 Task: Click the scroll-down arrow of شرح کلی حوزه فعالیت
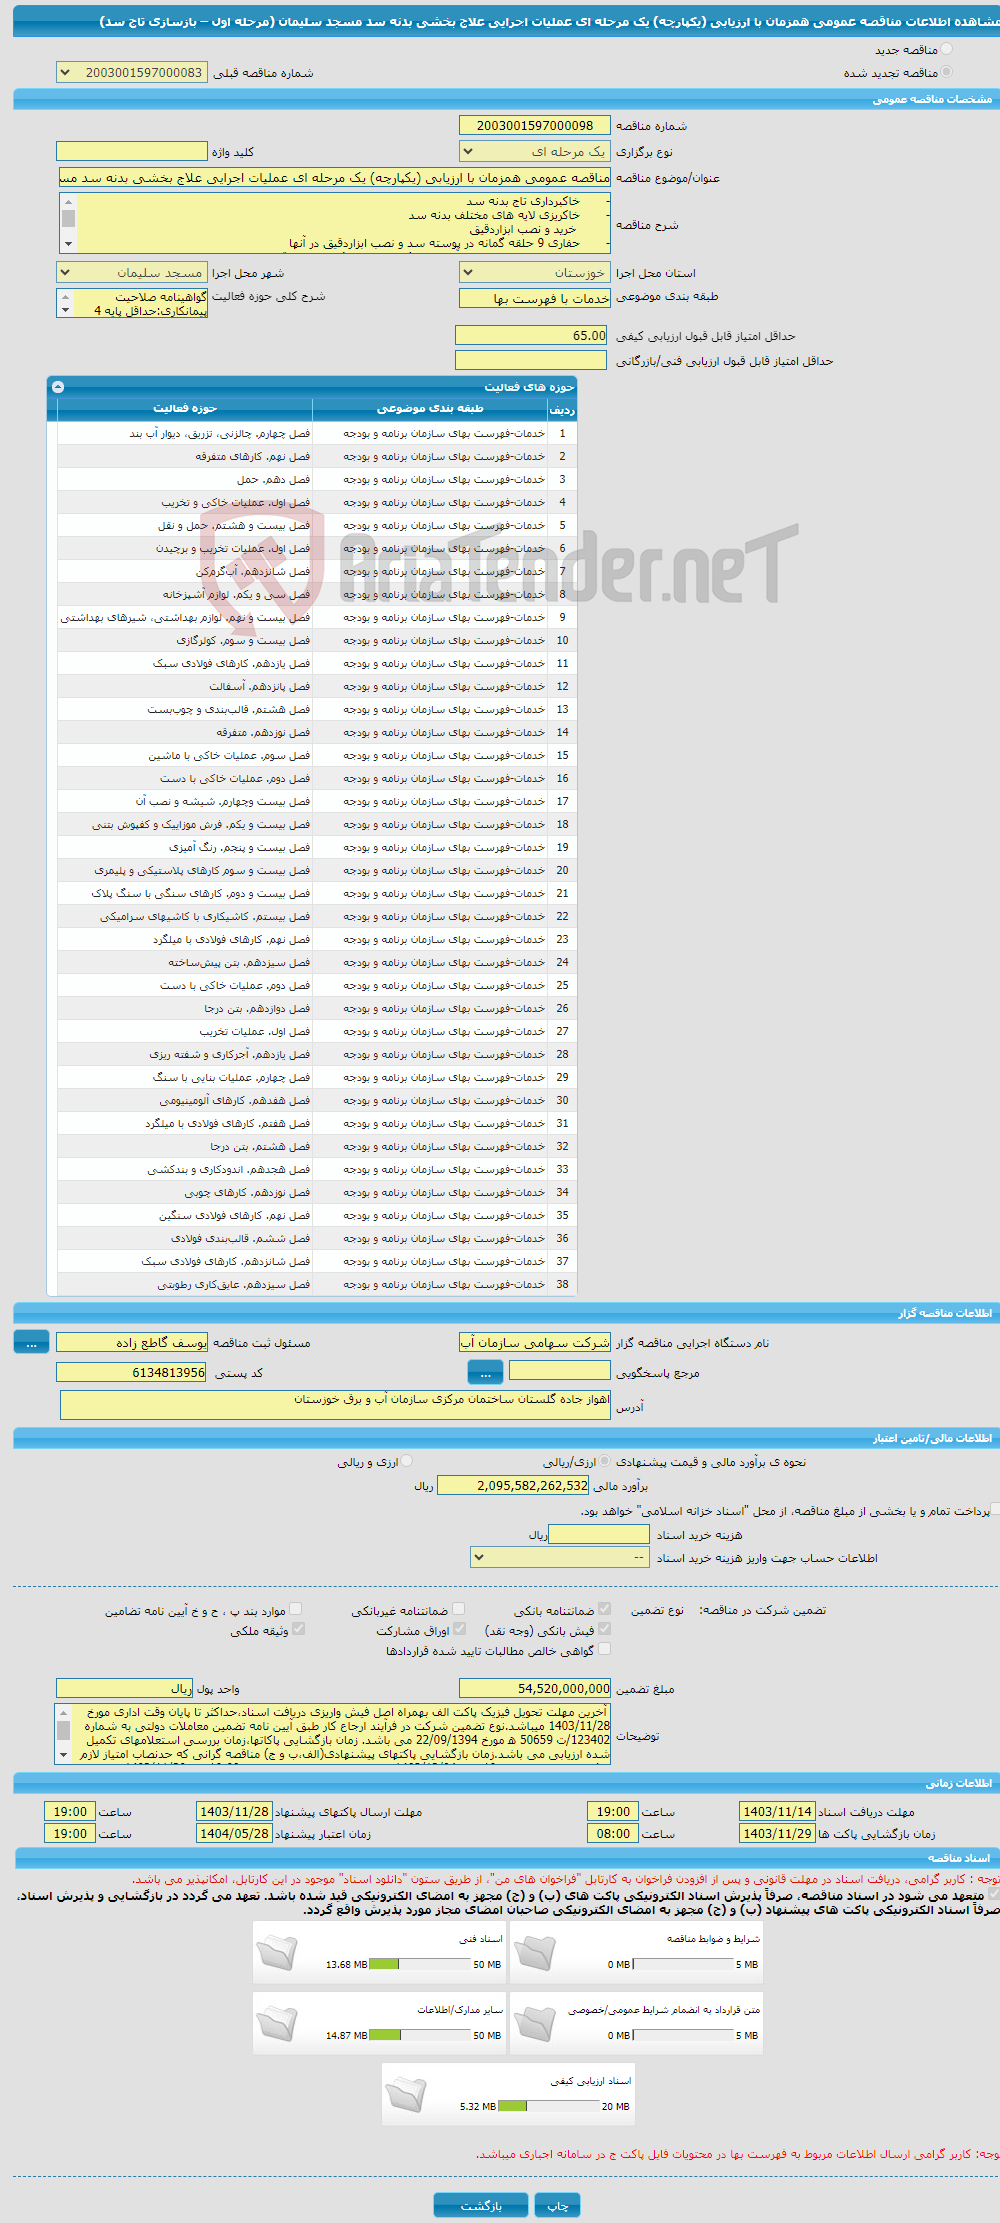point(65,311)
